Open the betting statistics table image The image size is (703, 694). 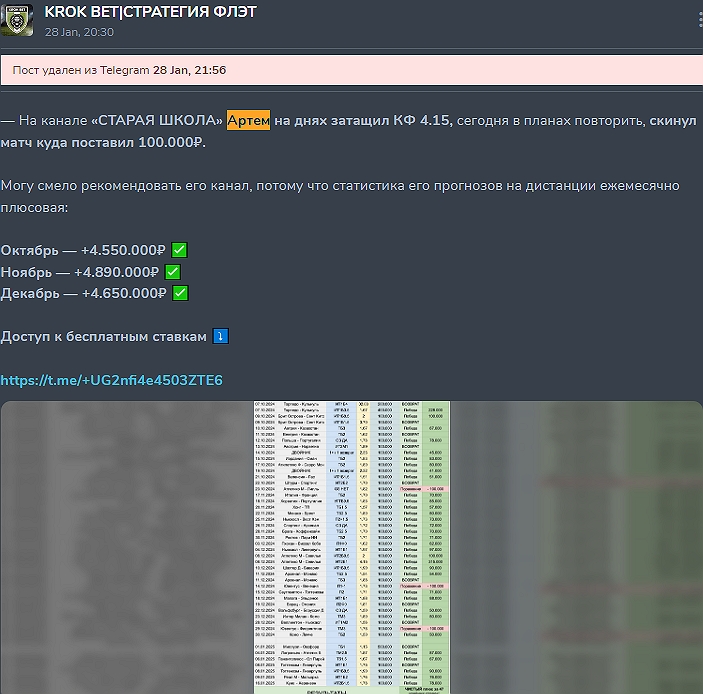click(x=351, y=546)
